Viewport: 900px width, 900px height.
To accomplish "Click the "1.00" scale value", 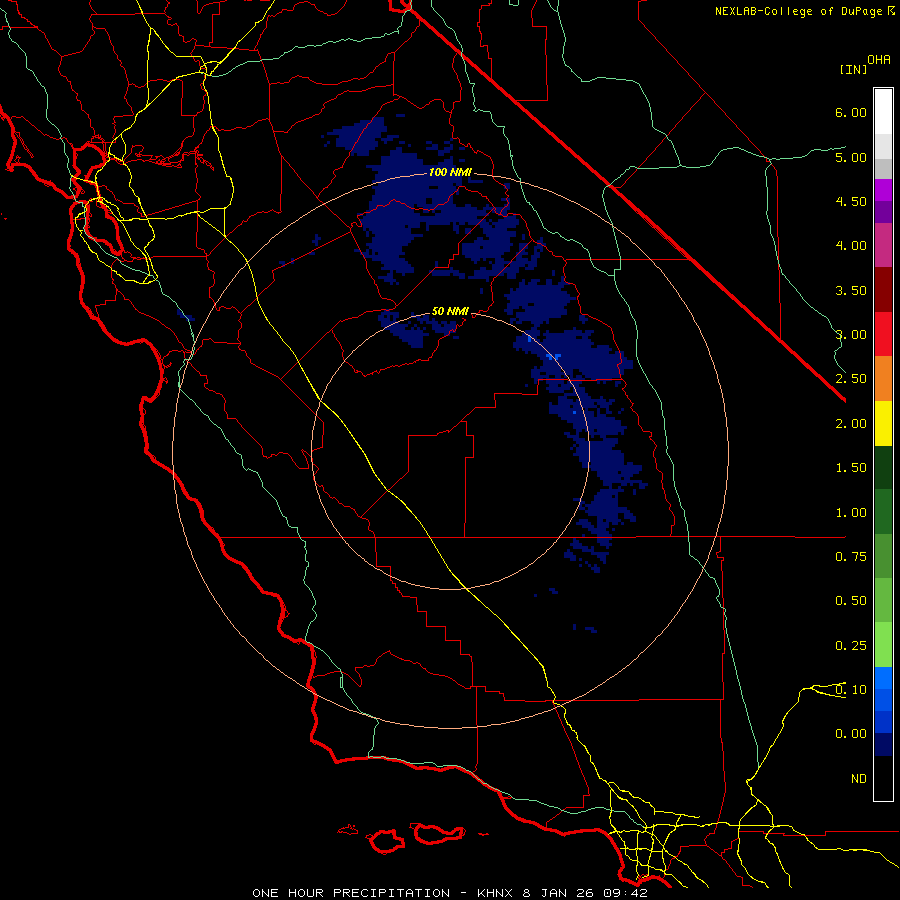I will (x=851, y=513).
